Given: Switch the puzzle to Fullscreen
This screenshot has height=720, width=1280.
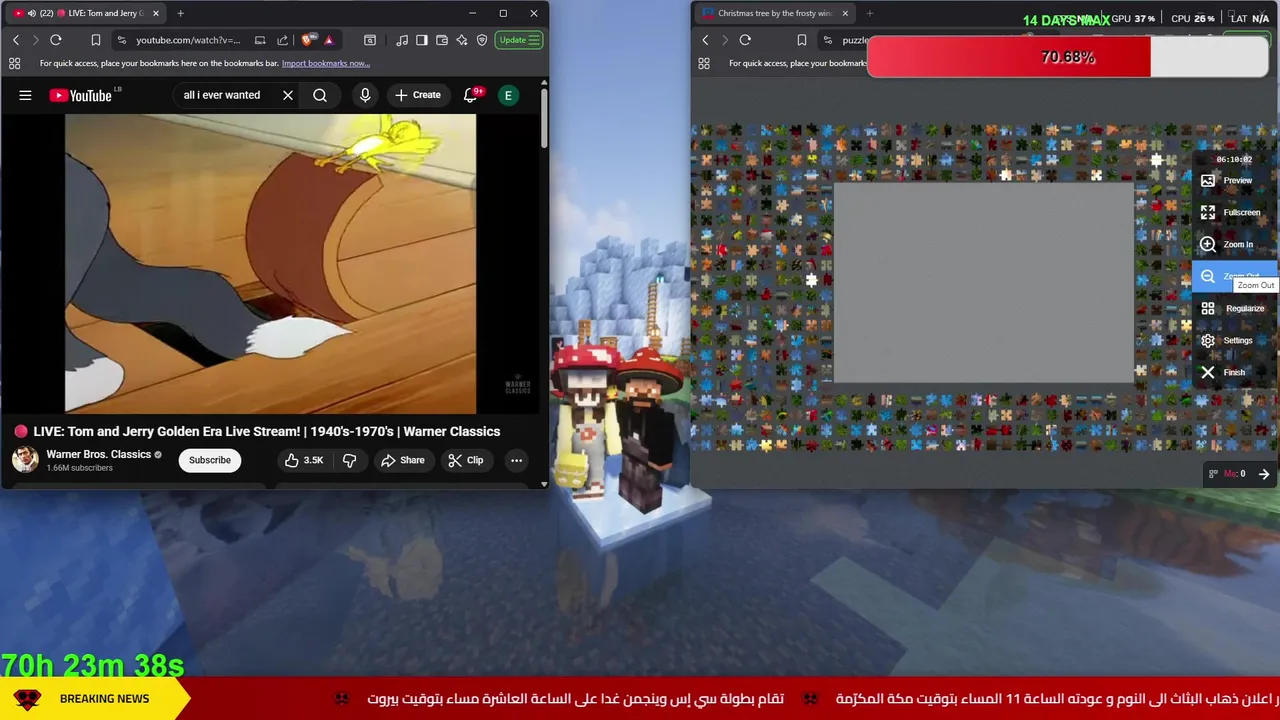Looking at the screenshot, I should (1230, 212).
